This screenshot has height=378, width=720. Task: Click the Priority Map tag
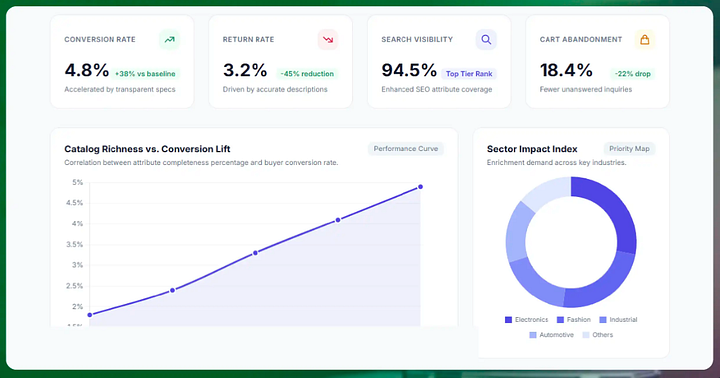pos(629,149)
